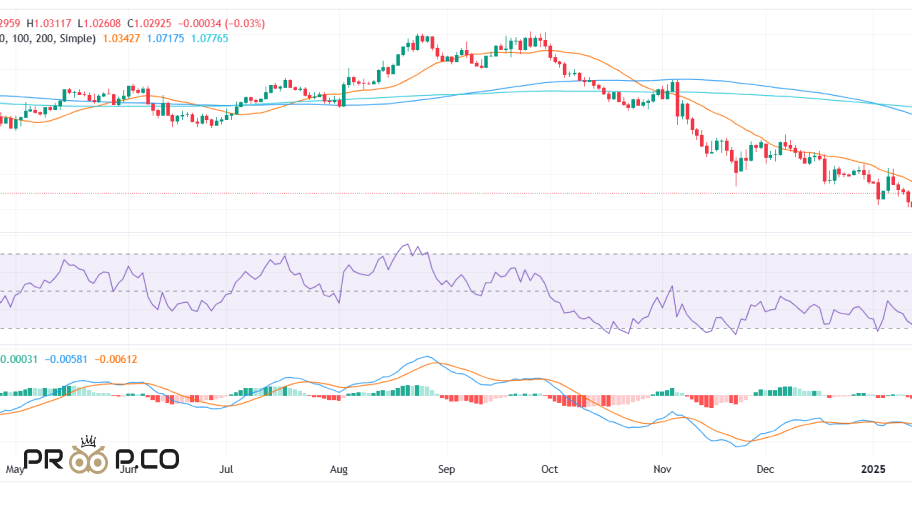Click the Aug label on time axis
The width and height of the screenshot is (912, 513).
pos(339,469)
